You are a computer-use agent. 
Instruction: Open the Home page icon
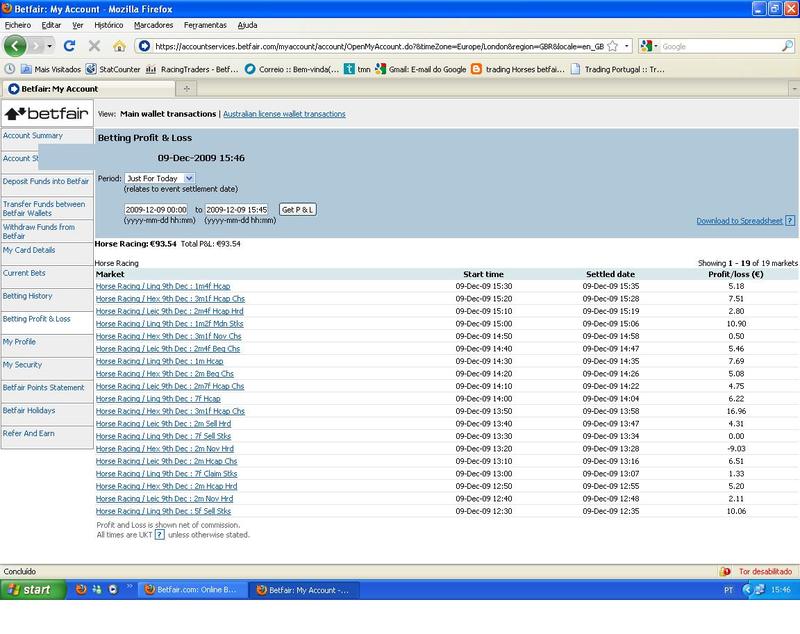click(119, 46)
